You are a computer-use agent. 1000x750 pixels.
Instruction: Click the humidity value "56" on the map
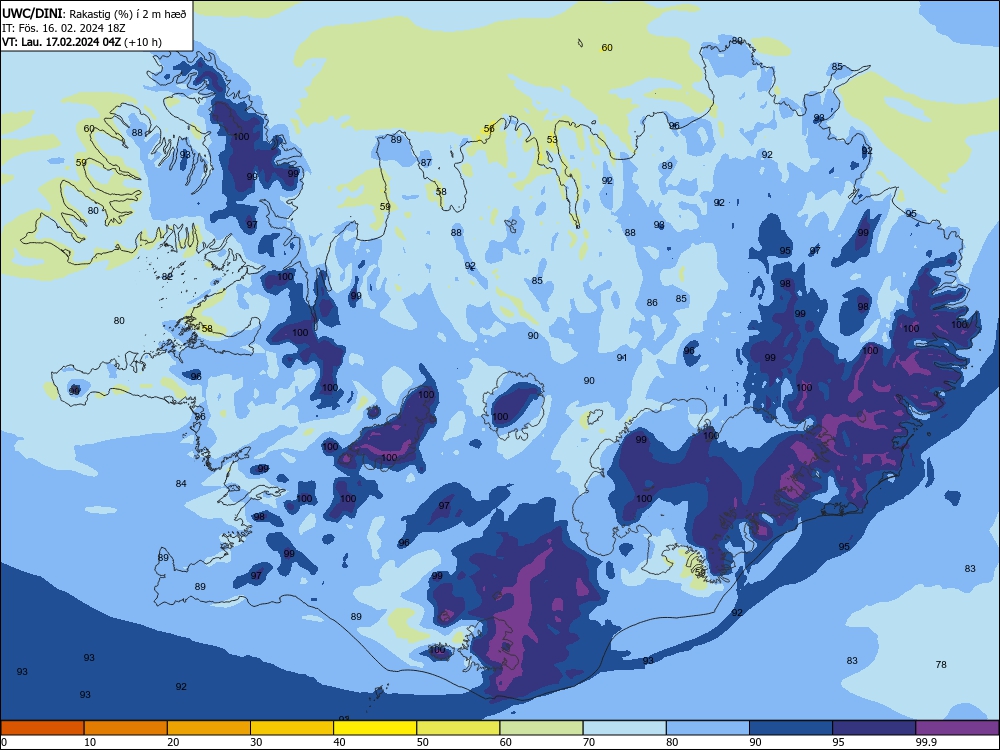pyautogui.click(x=489, y=128)
